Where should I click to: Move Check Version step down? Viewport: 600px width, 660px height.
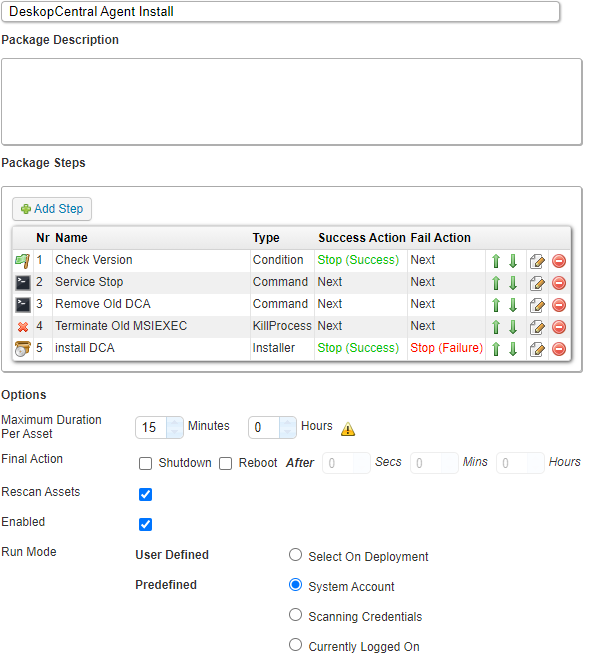pyautogui.click(x=513, y=261)
